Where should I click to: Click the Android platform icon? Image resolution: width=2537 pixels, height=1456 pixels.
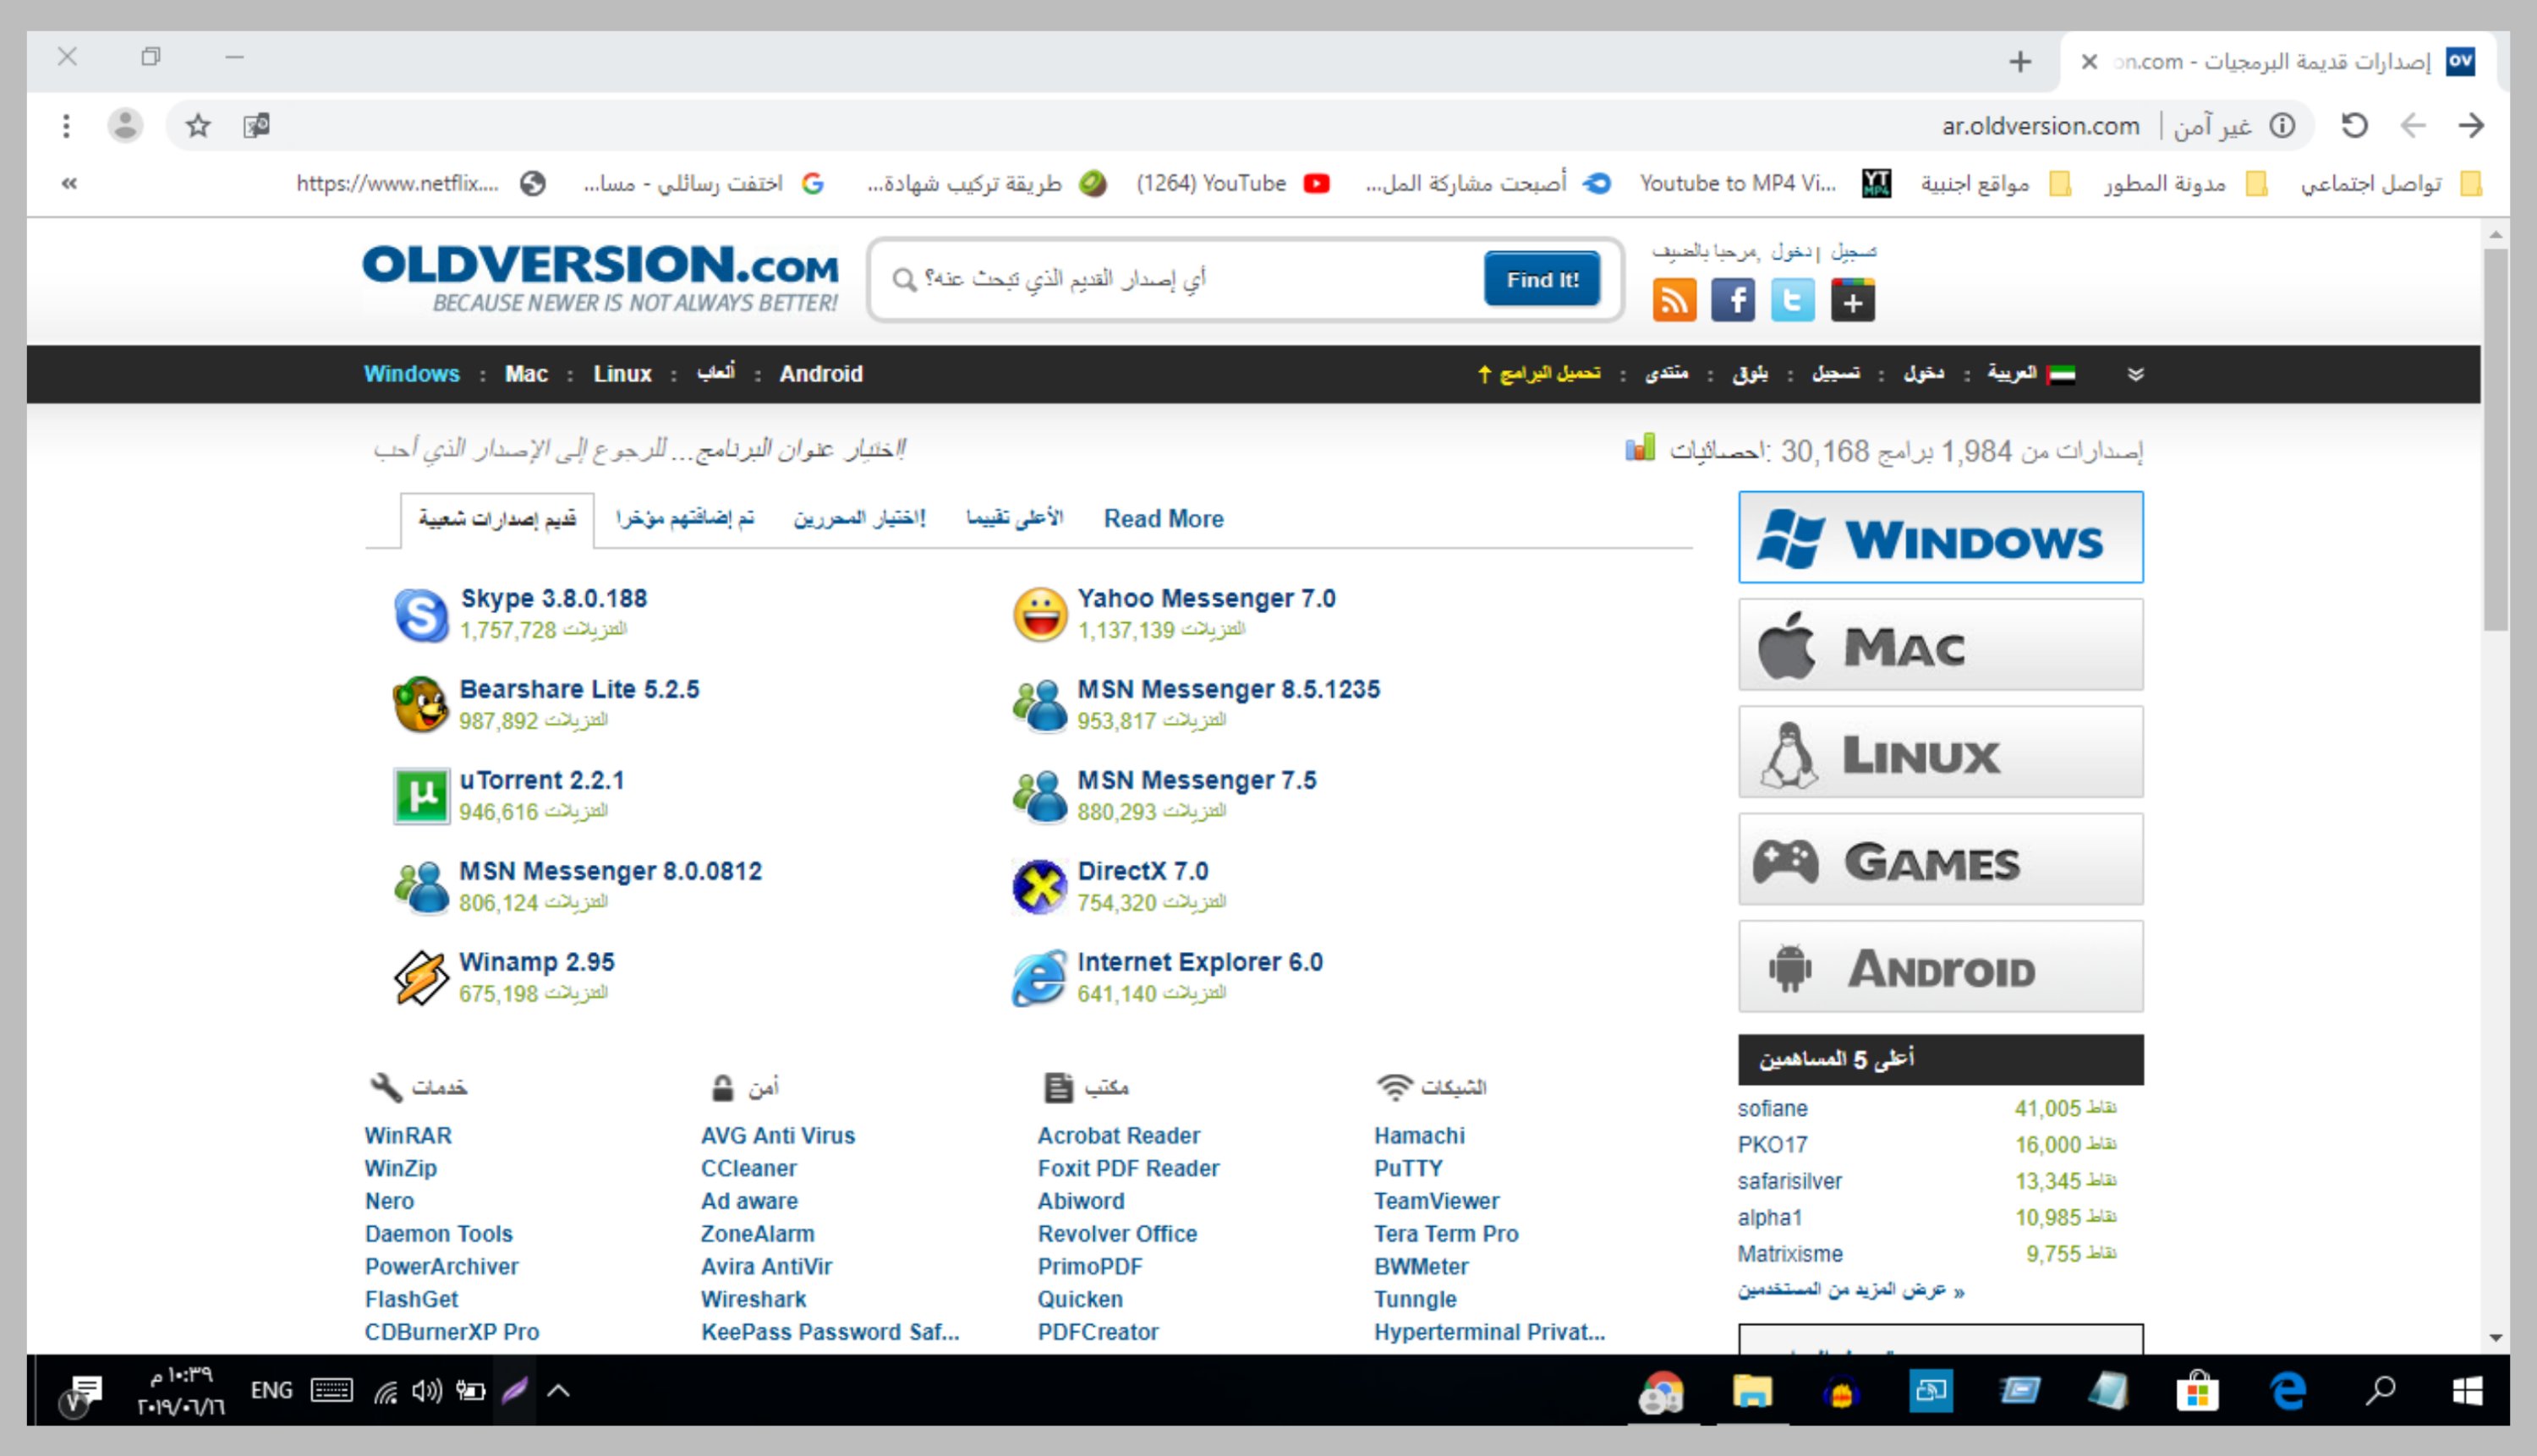(1939, 968)
